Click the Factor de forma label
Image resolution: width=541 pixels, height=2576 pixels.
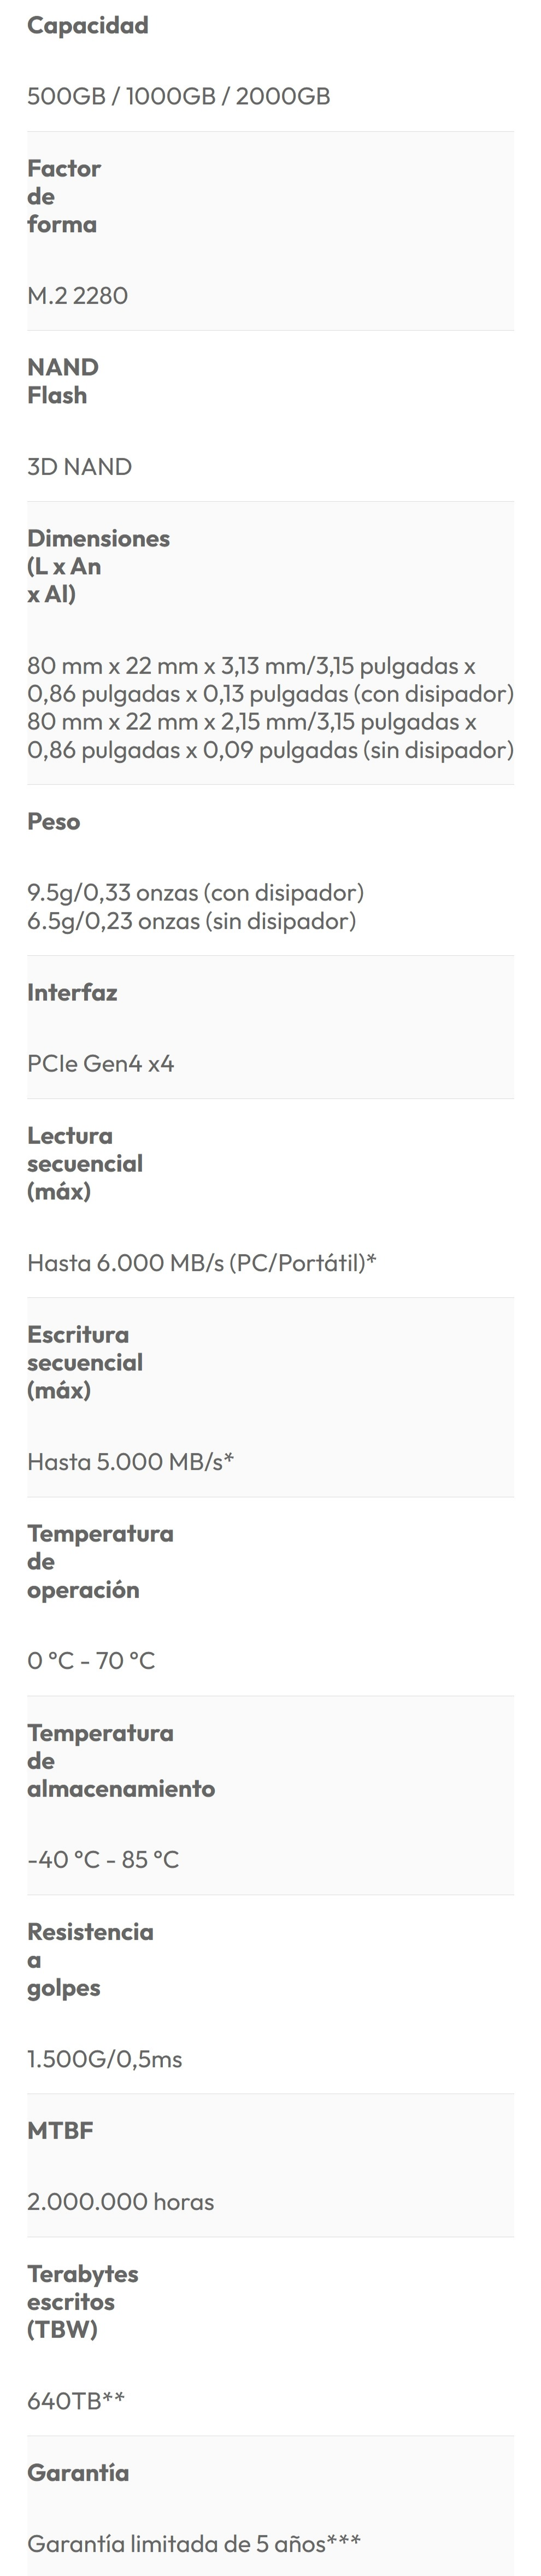[x=63, y=196]
